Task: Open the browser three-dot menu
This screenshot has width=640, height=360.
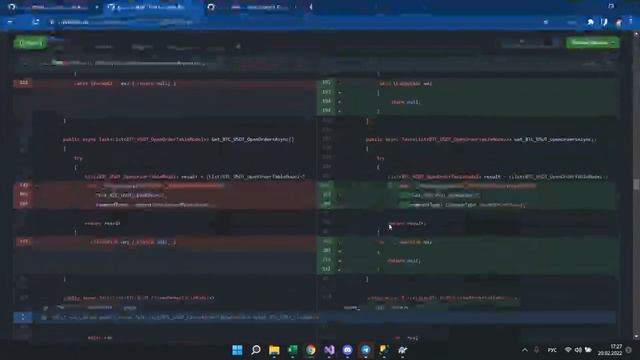Action: click(x=631, y=22)
